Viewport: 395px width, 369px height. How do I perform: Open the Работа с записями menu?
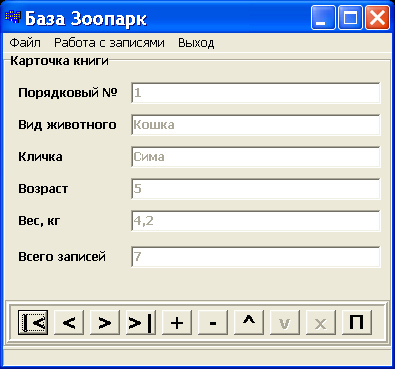(x=109, y=43)
